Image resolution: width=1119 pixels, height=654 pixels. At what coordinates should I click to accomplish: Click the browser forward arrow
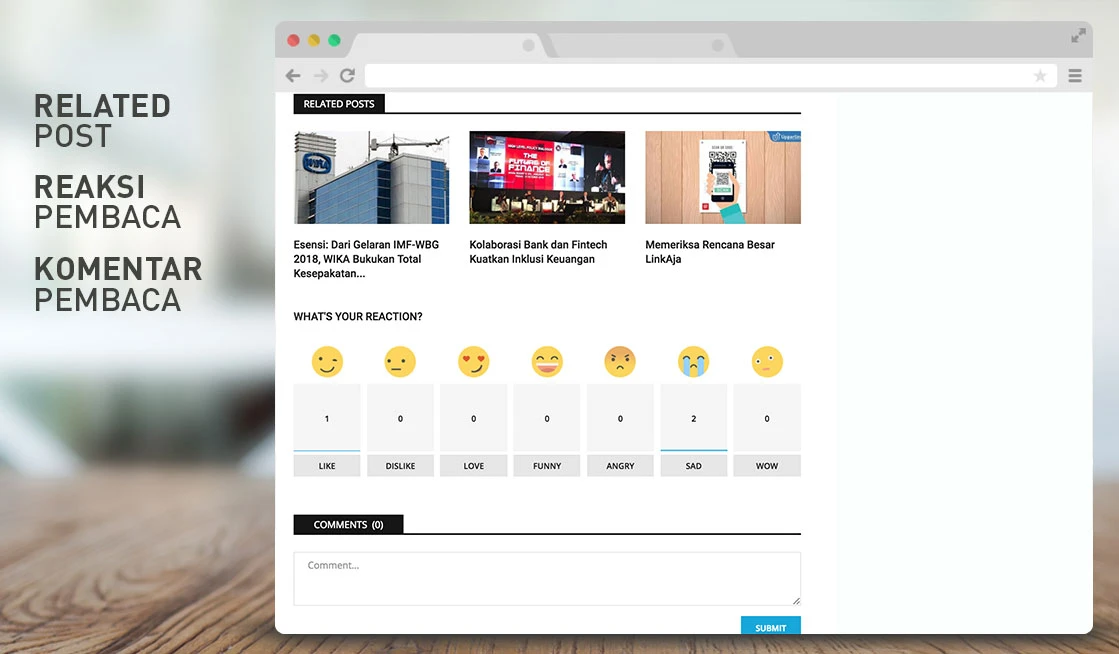320,75
